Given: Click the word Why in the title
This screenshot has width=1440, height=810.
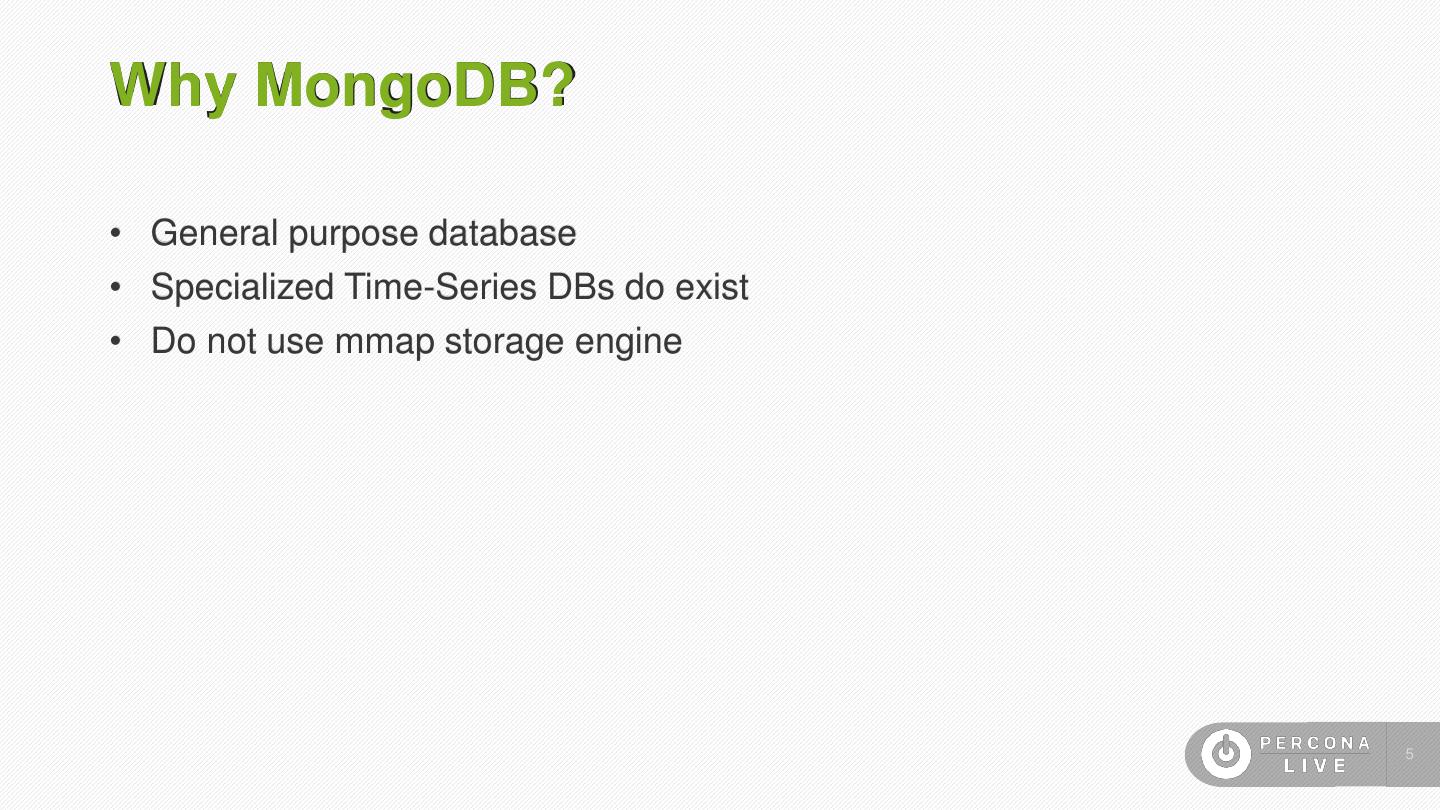Looking at the screenshot, I should 172,85.
